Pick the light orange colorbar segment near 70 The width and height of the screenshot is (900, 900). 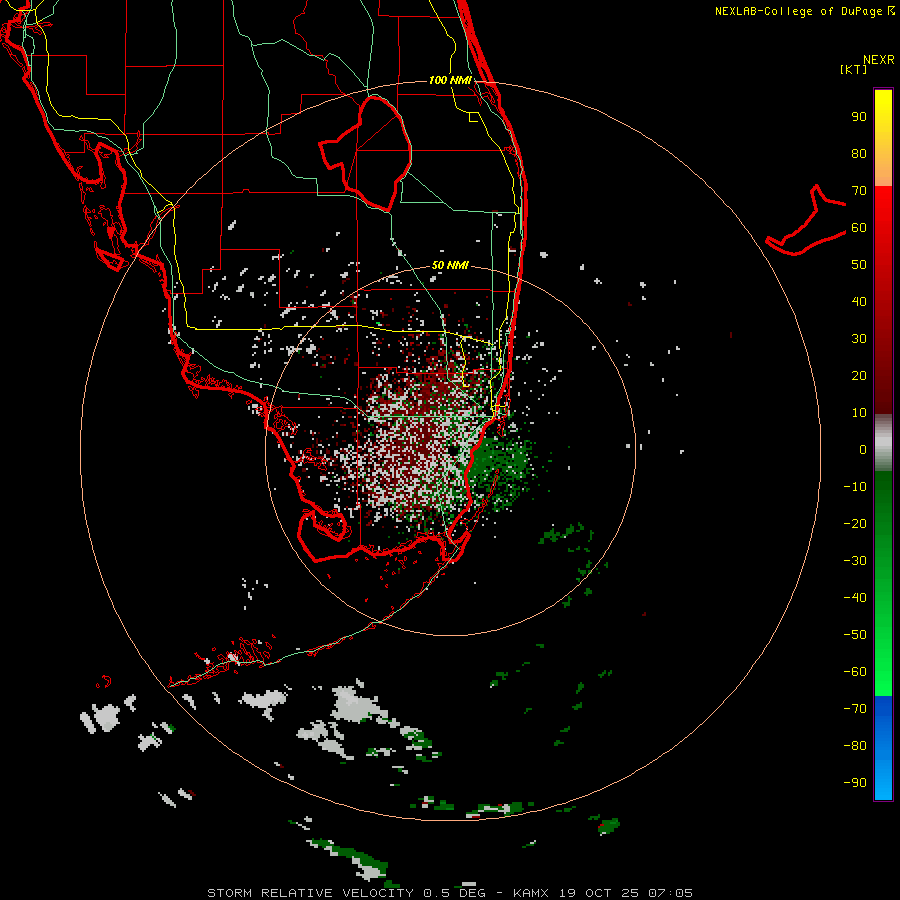[x=883, y=172]
